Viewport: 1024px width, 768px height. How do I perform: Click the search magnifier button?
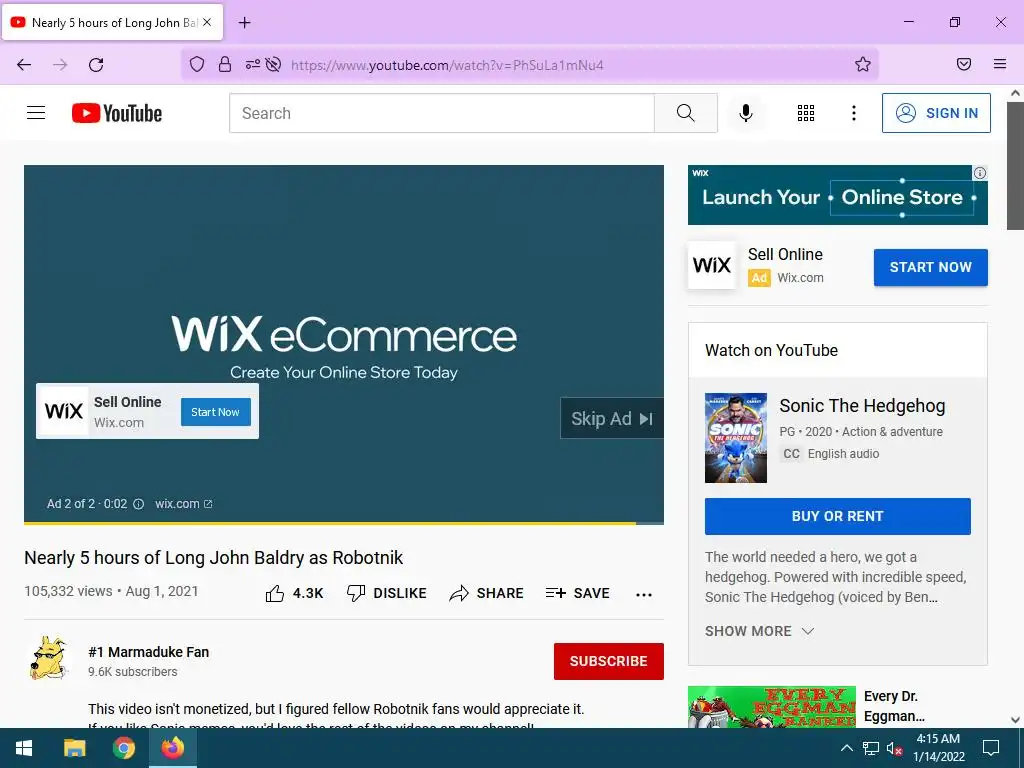(686, 113)
